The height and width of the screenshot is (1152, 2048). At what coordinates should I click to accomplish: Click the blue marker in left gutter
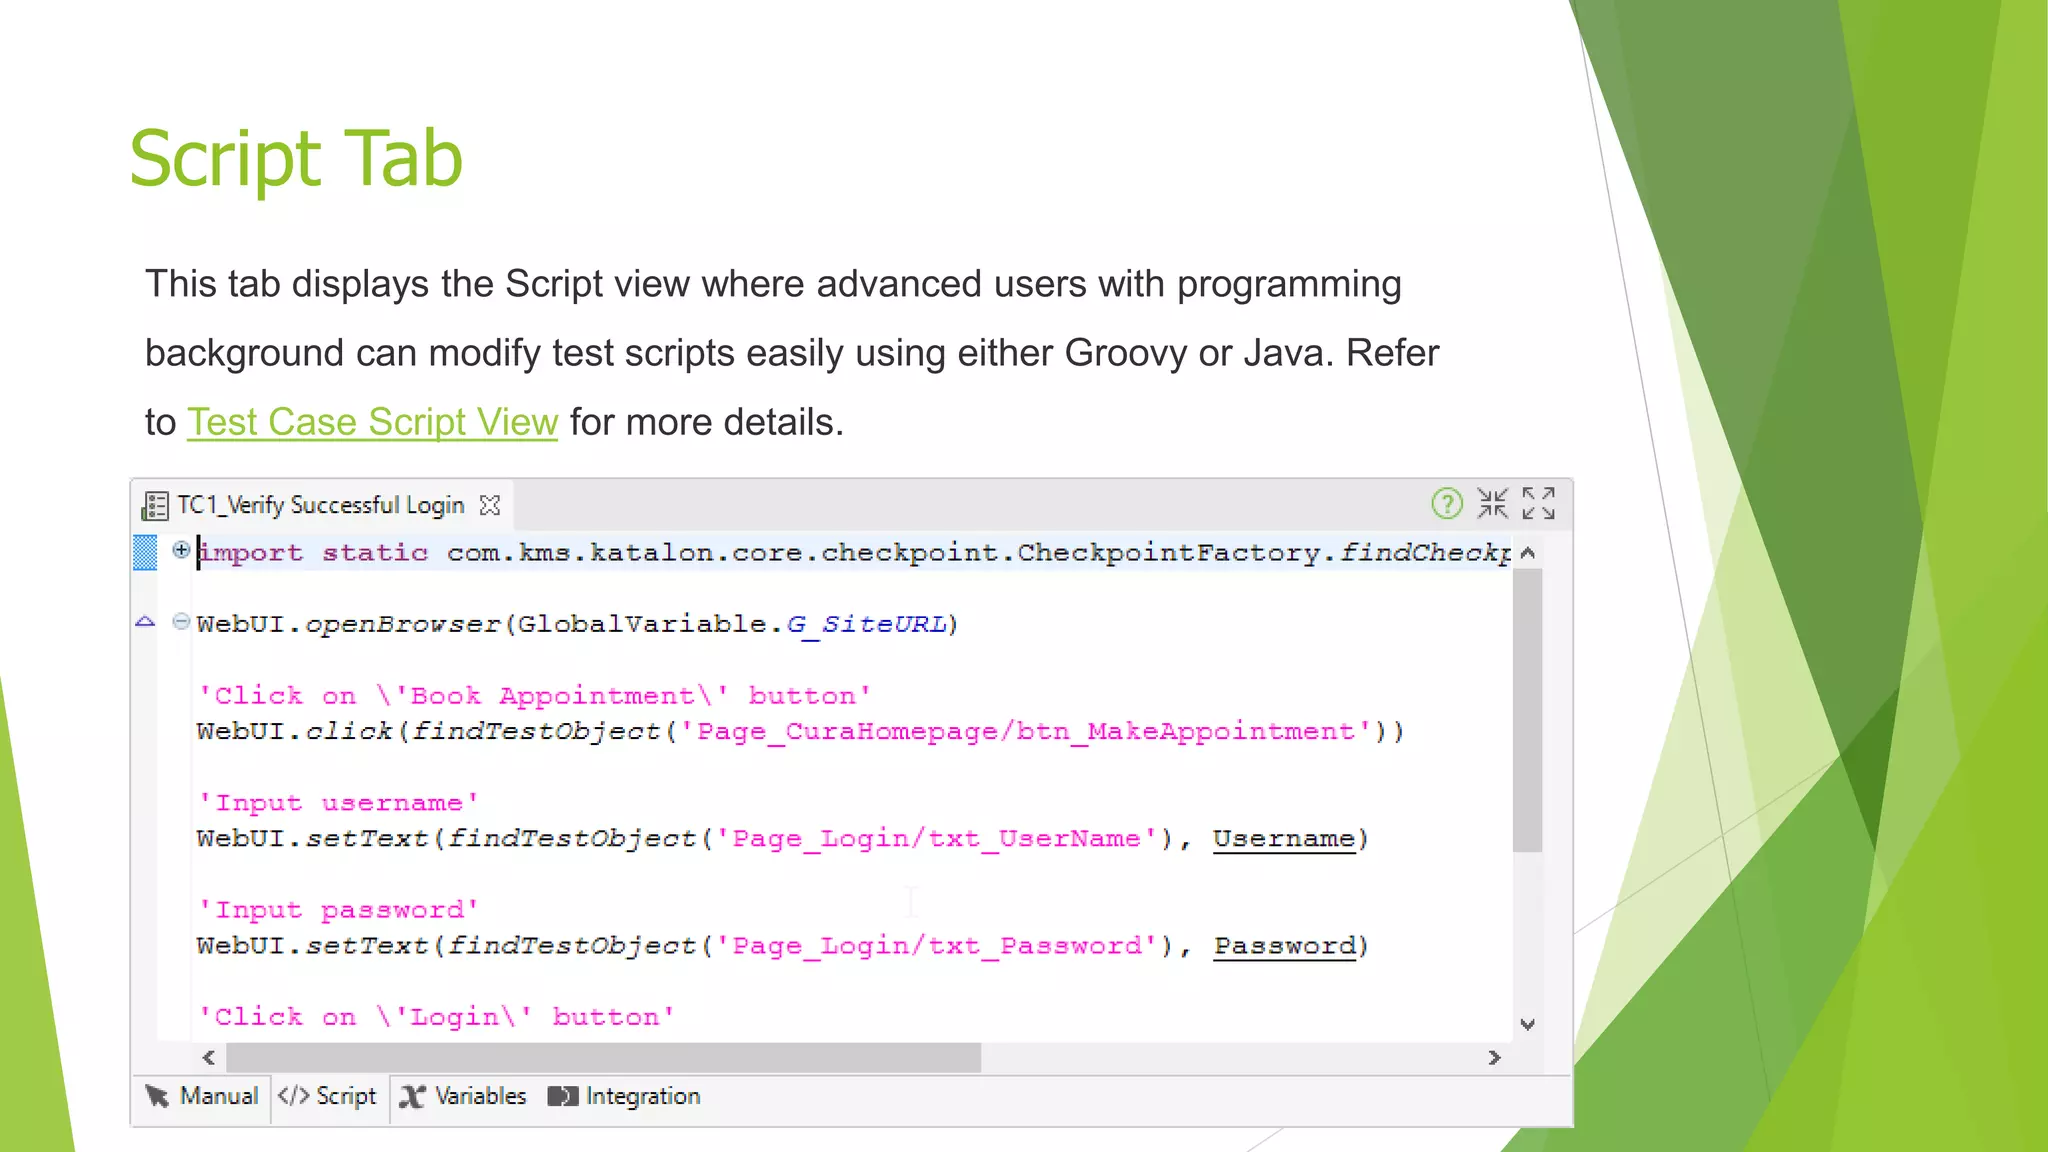[x=145, y=553]
